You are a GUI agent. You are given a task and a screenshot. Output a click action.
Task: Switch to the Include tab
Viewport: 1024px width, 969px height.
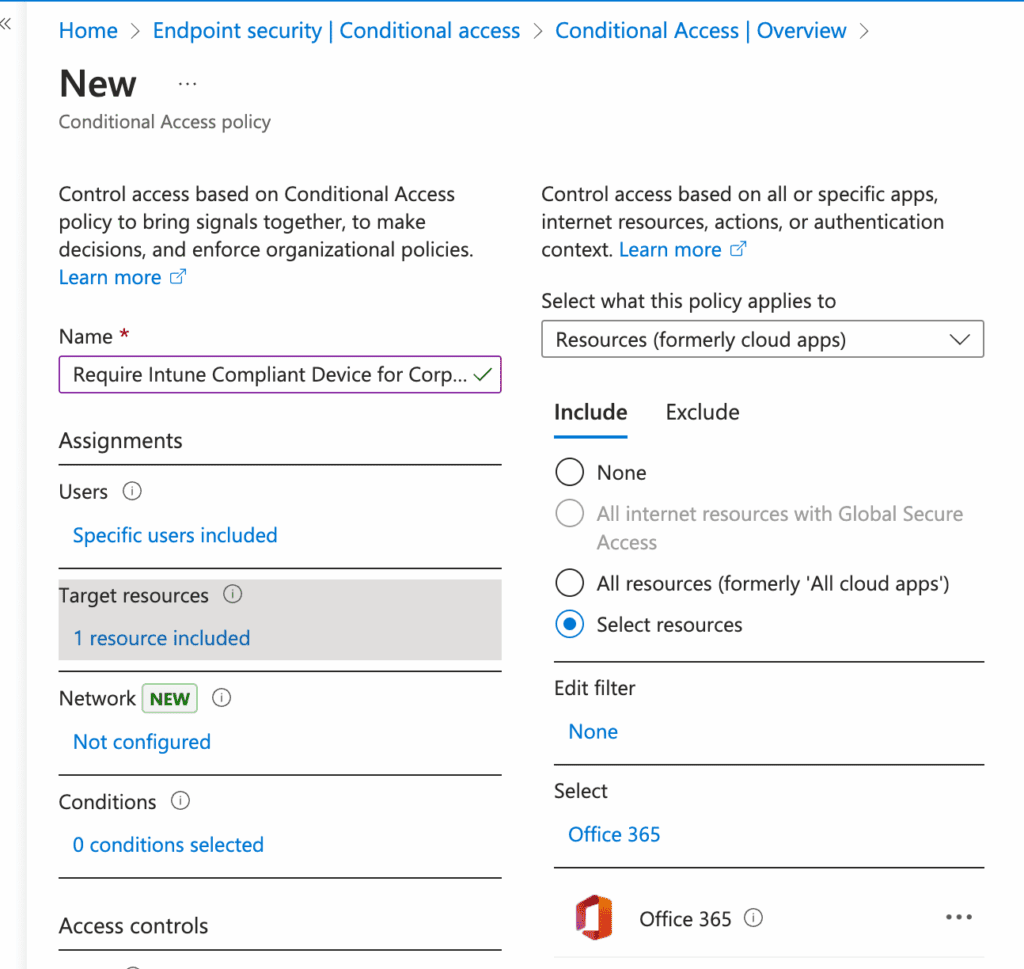click(x=590, y=412)
